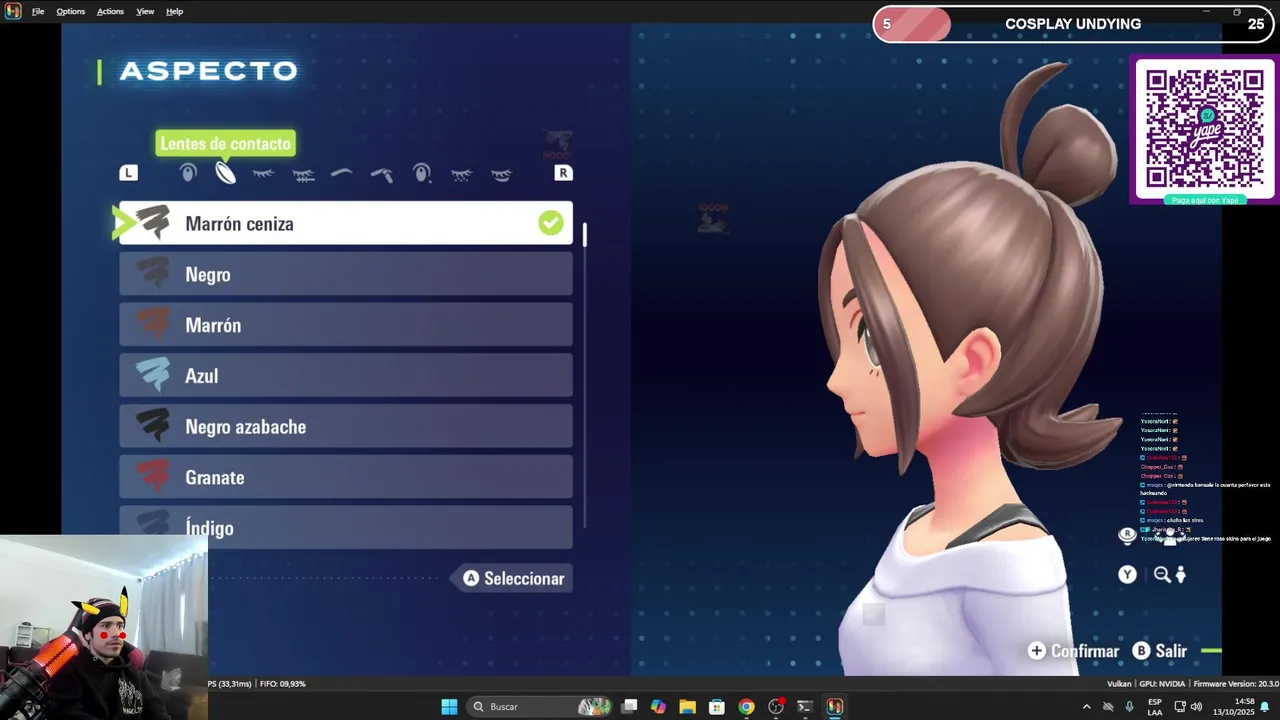1280x720 pixels.
Task: Click the + Confirmar button
Action: (x=1074, y=651)
